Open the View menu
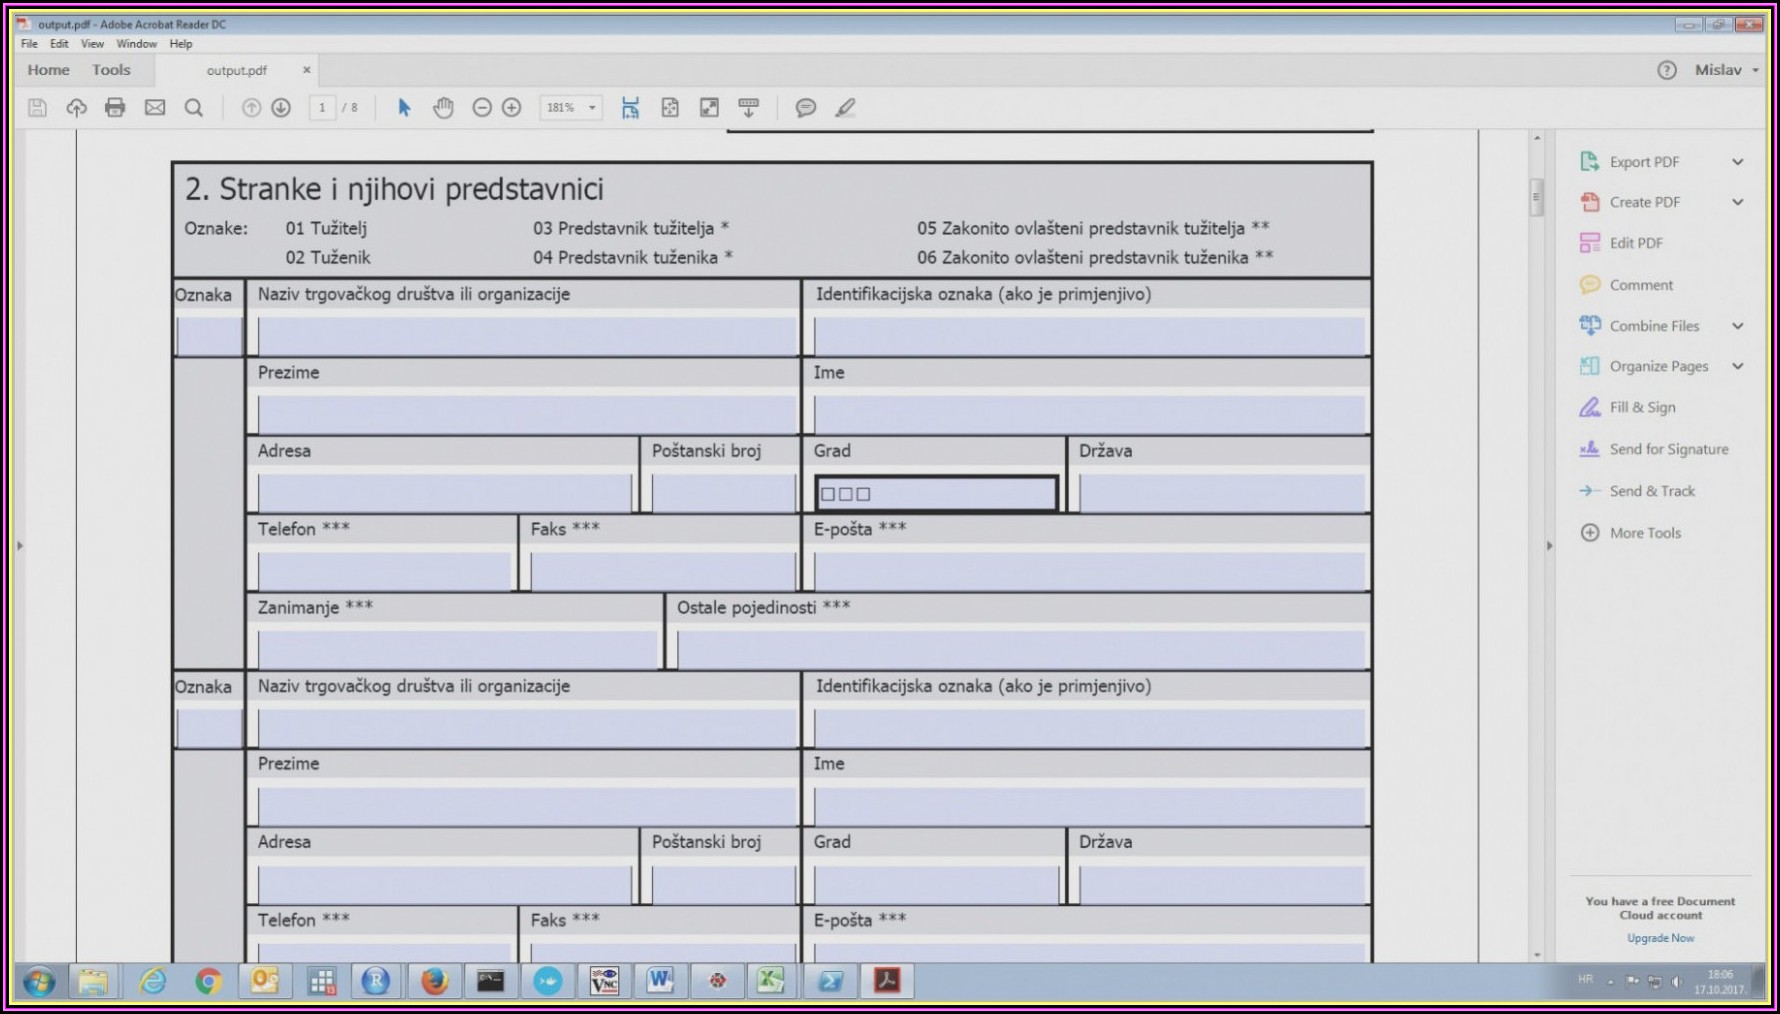This screenshot has width=1780, height=1014. click(x=92, y=44)
